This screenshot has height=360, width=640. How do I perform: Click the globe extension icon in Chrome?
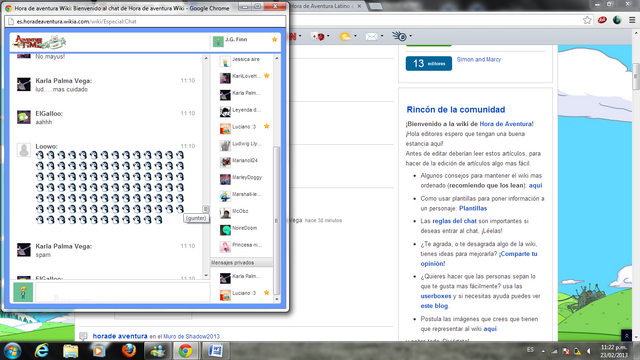coord(617,20)
